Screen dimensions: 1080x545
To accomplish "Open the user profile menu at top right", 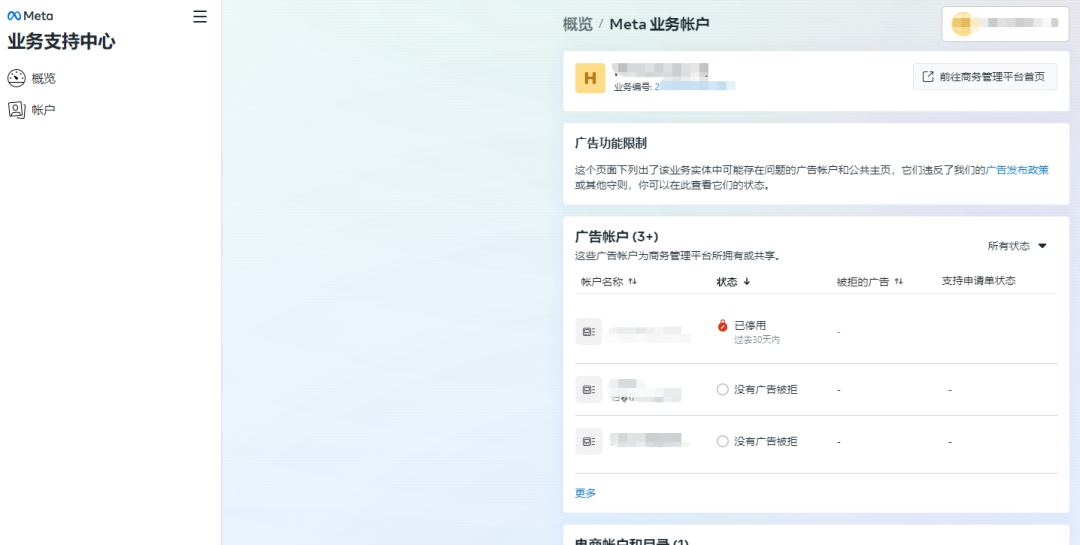I will [1005, 23].
